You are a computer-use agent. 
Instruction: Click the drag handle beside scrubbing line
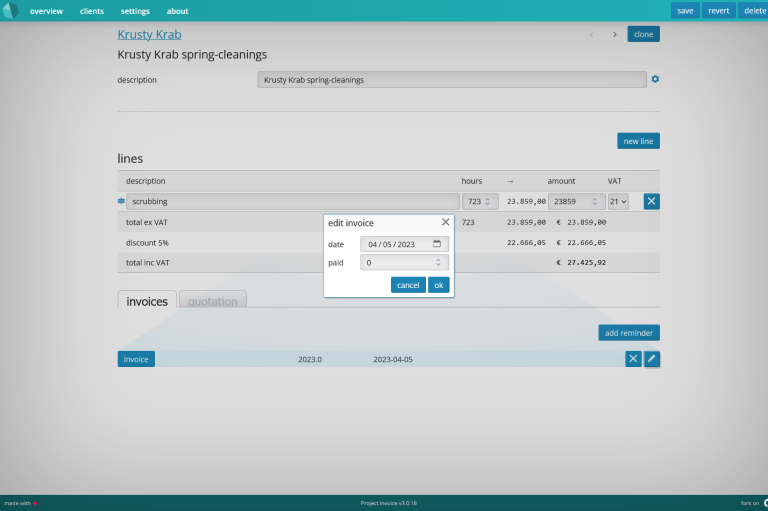pyautogui.click(x=121, y=201)
